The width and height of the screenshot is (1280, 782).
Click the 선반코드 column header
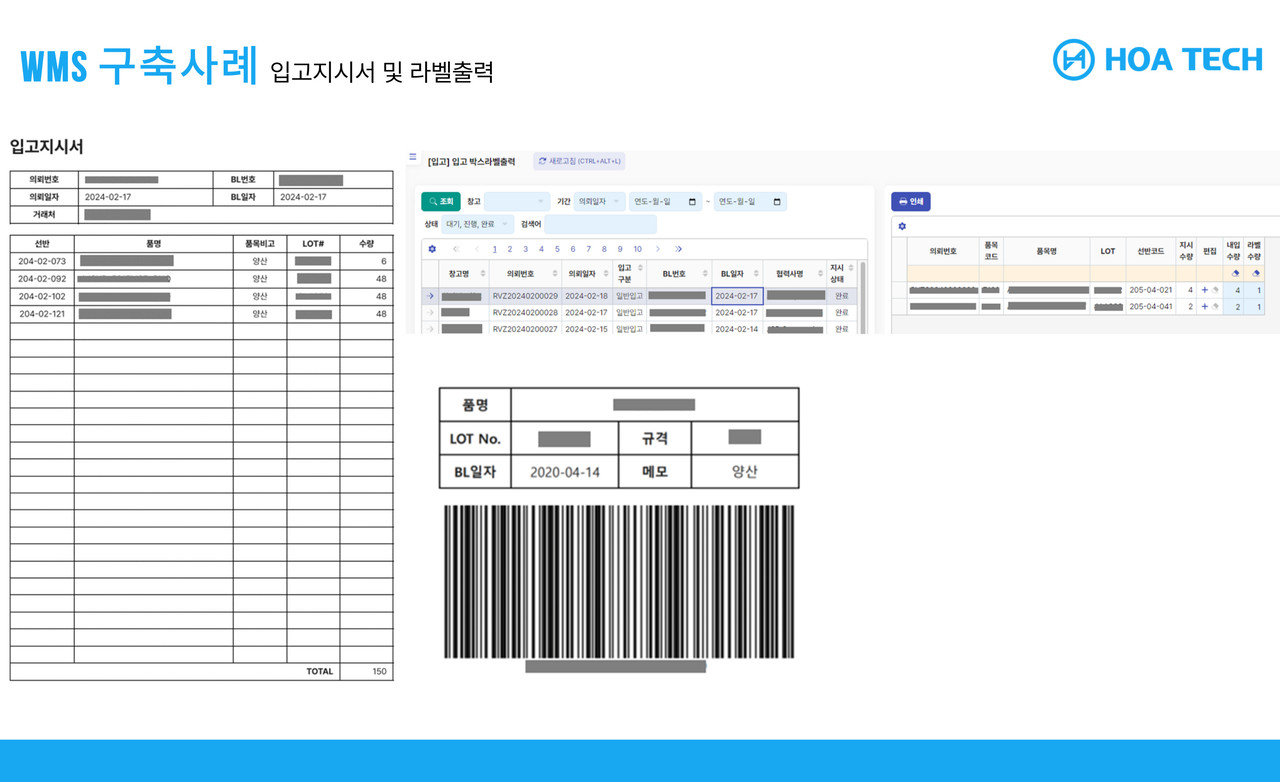[1150, 251]
